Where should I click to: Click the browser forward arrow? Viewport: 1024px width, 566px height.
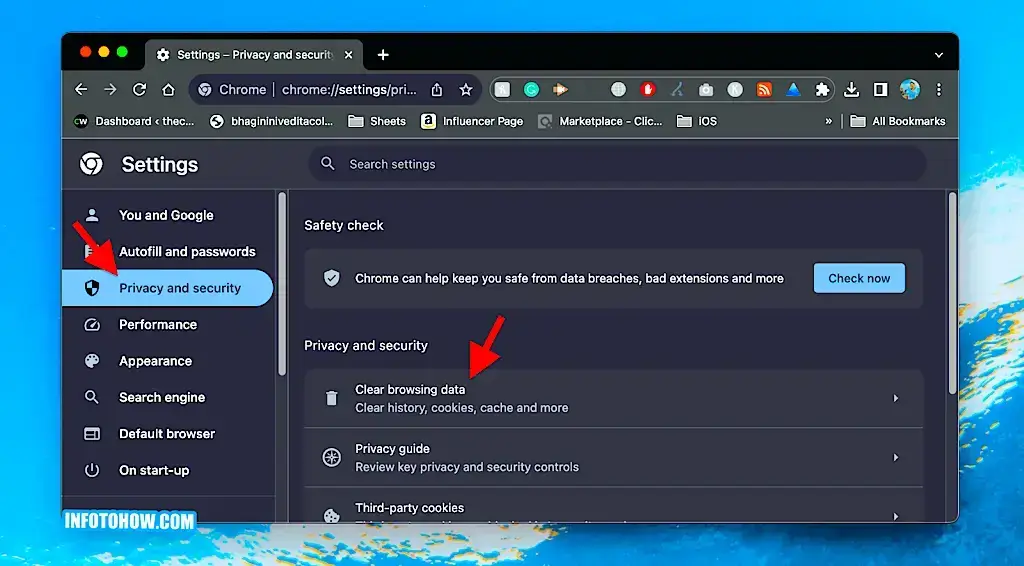pyautogui.click(x=110, y=89)
